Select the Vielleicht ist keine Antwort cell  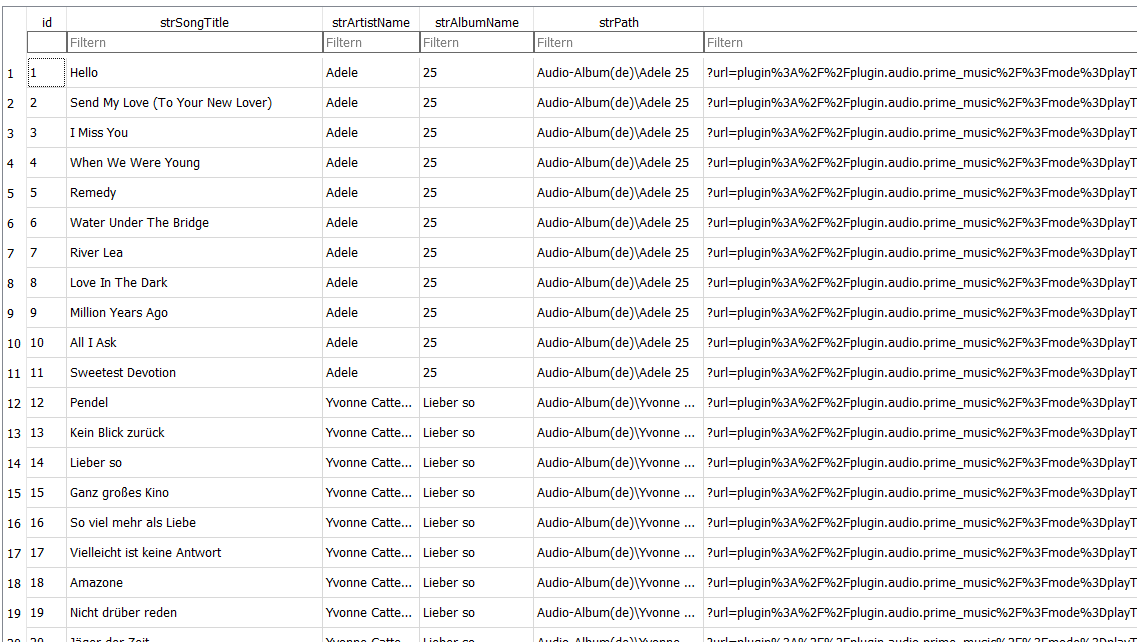click(x=194, y=553)
